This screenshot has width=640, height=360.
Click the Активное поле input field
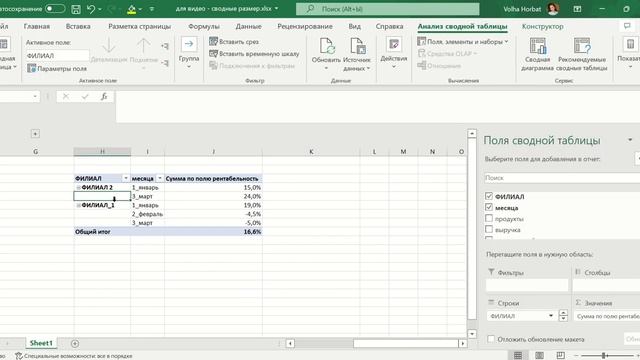57,56
